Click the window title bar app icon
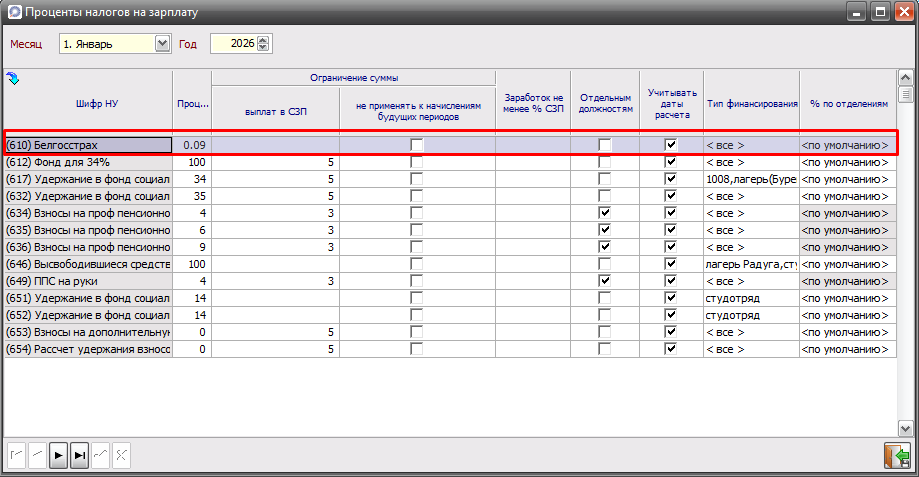The width and height of the screenshot is (919, 477). (x=14, y=13)
